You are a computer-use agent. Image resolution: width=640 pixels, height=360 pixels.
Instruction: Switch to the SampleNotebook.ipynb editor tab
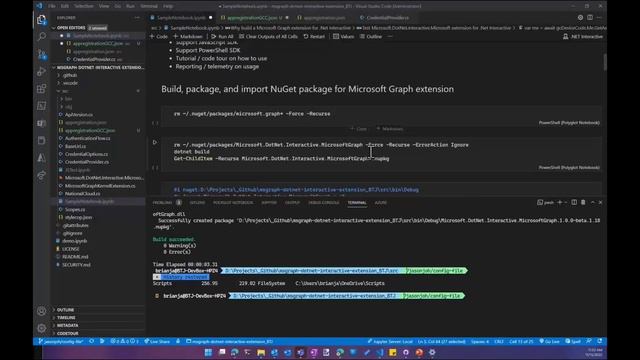coord(181,18)
